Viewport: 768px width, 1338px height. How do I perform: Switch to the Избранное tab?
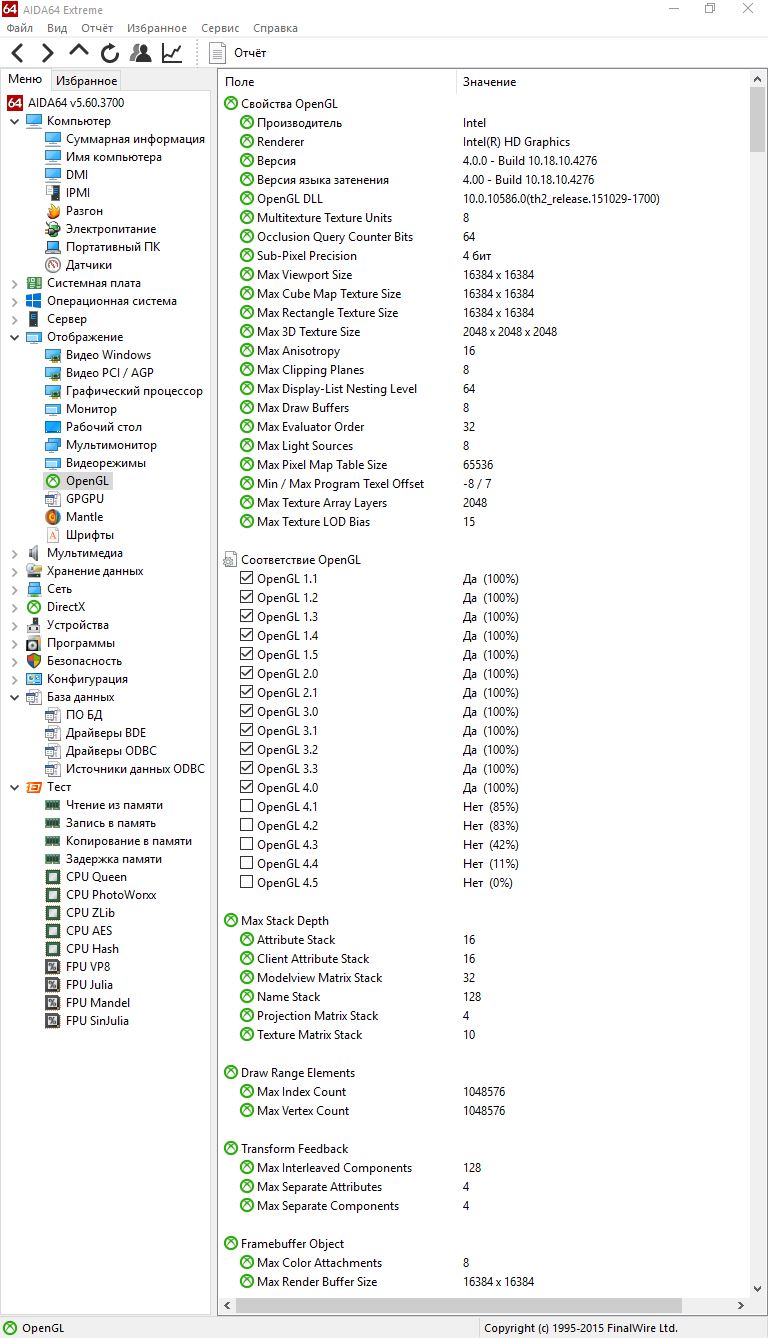click(86, 81)
